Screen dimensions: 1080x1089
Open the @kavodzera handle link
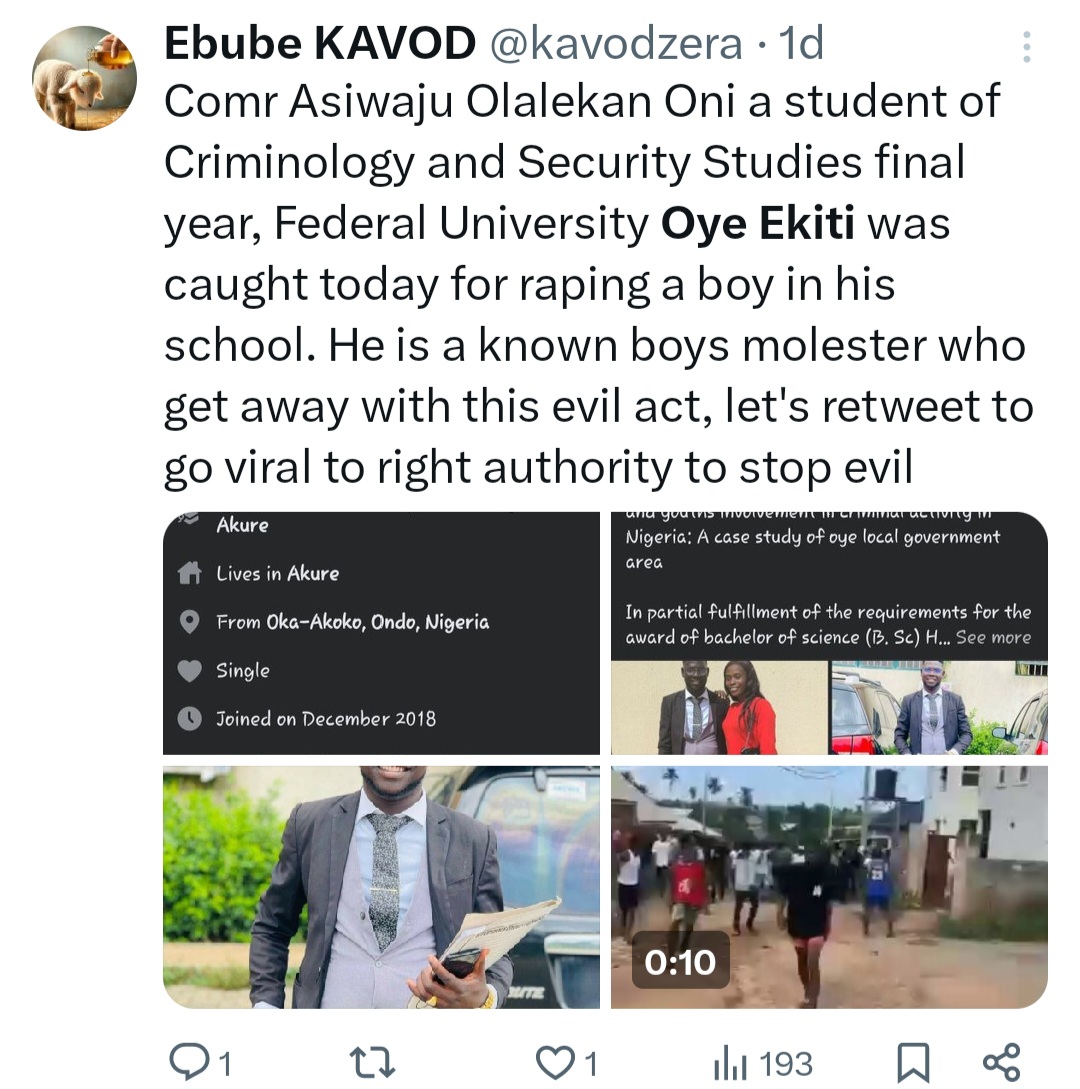615,43
